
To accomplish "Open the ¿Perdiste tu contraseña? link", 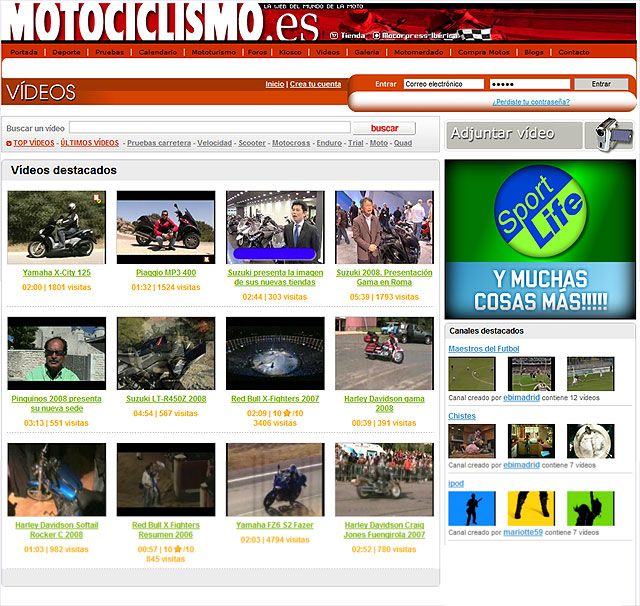I will pos(531,102).
